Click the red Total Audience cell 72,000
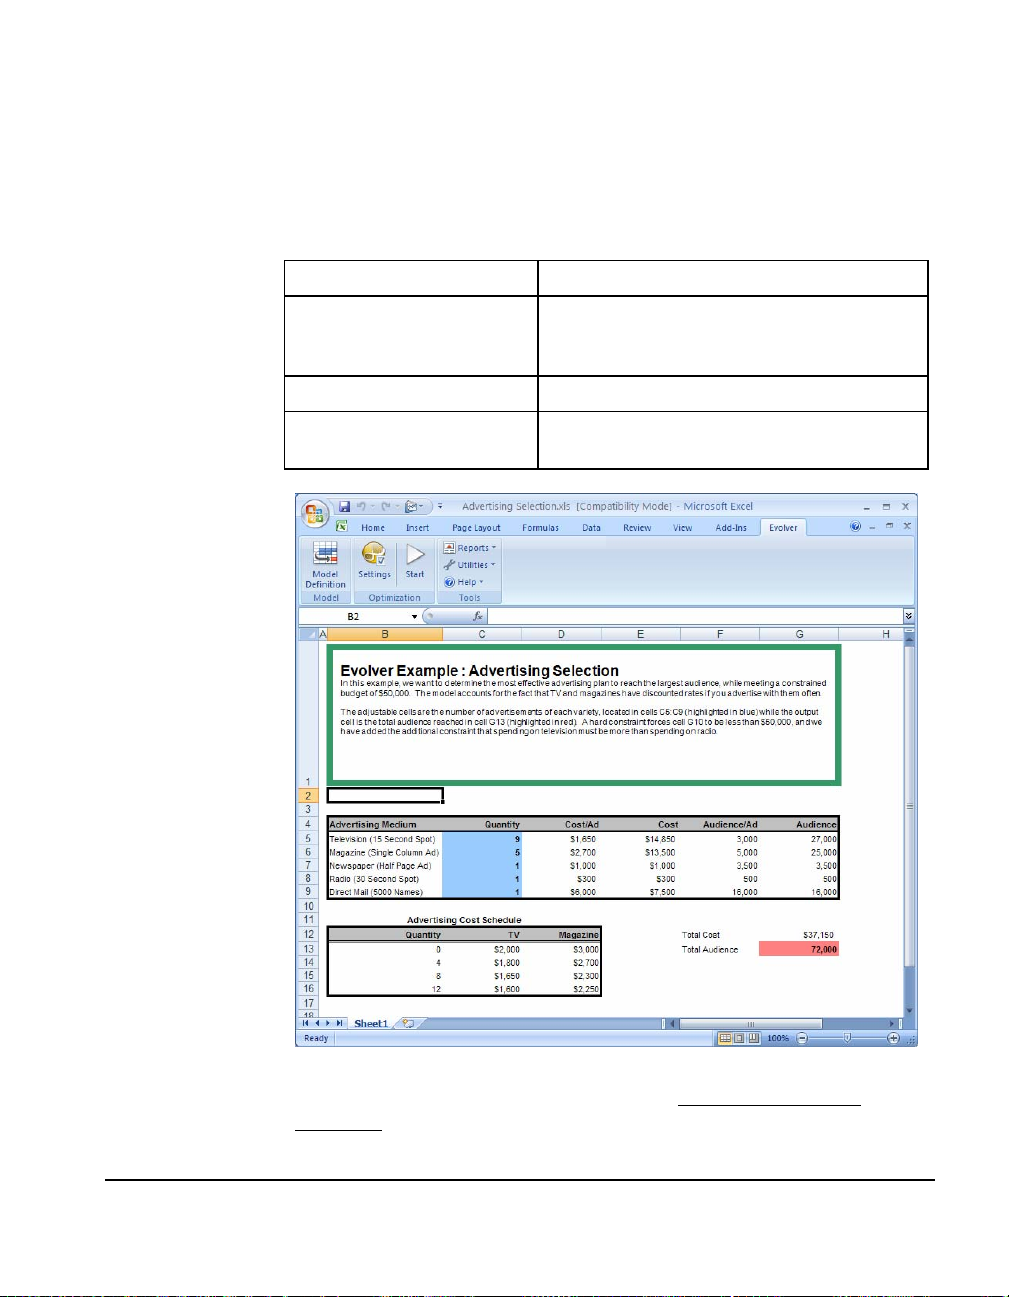The width and height of the screenshot is (1009, 1297). [799, 949]
